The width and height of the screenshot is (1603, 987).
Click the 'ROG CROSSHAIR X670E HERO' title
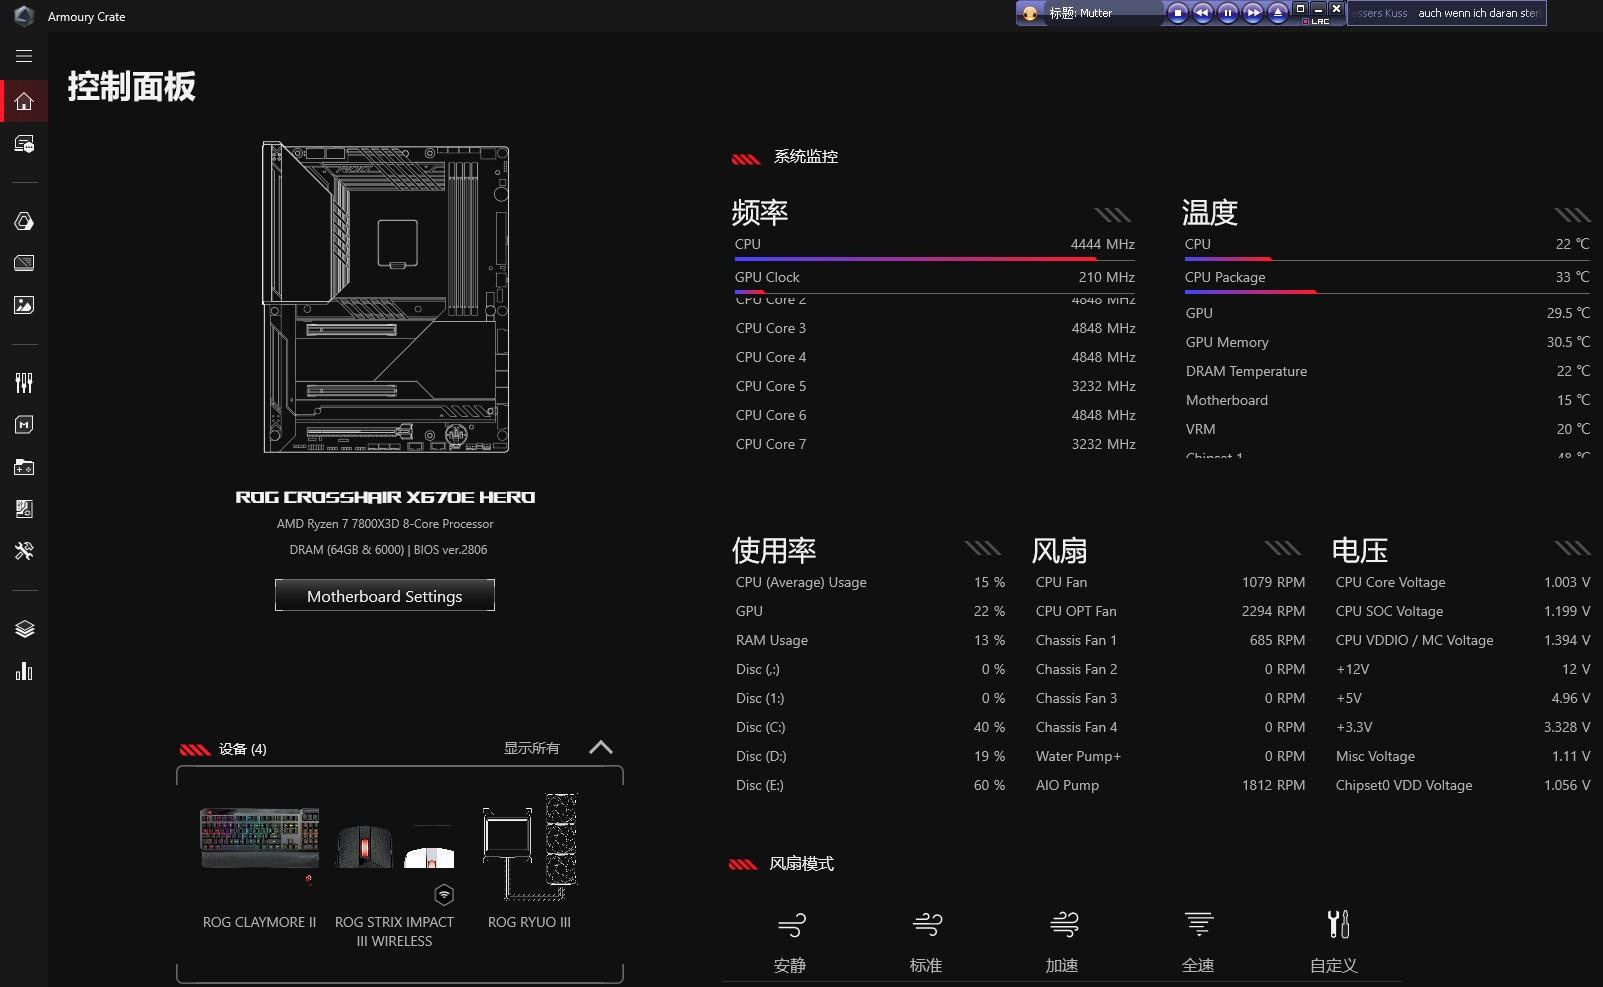click(385, 497)
